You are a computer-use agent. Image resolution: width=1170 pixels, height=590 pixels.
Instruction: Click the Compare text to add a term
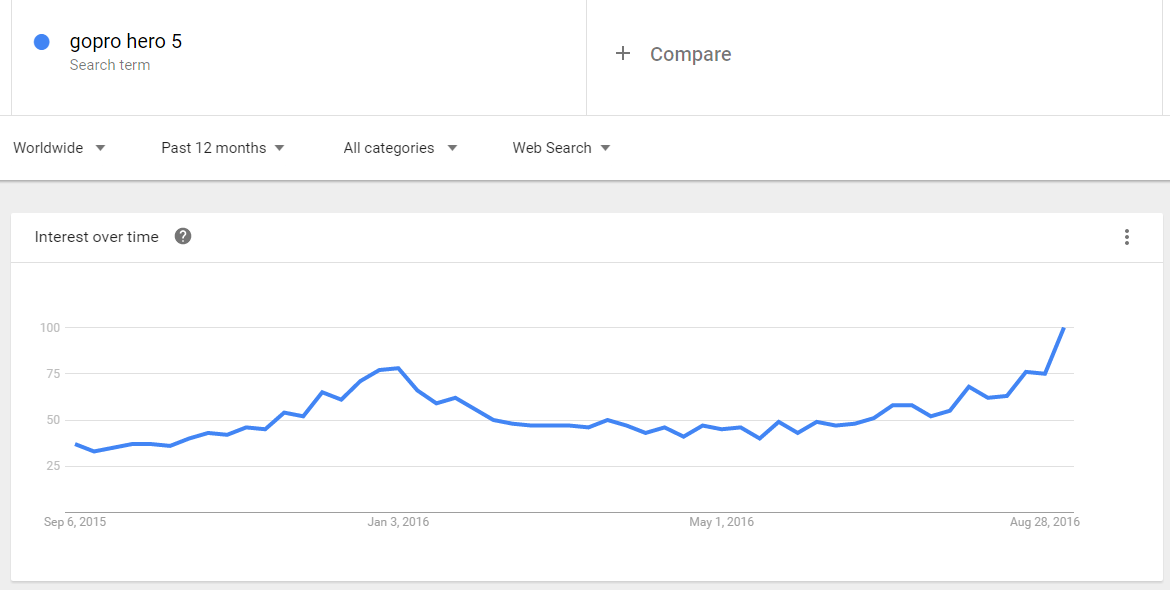(690, 54)
